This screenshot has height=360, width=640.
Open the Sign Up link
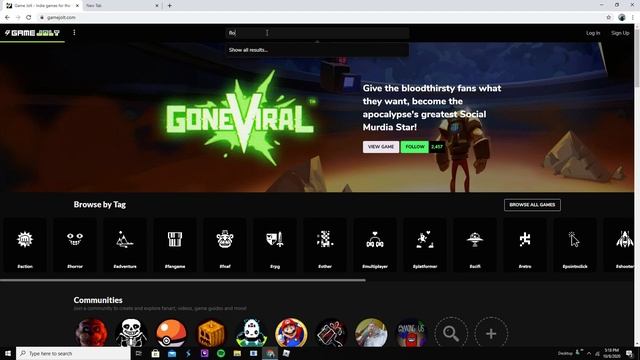pyautogui.click(x=620, y=33)
